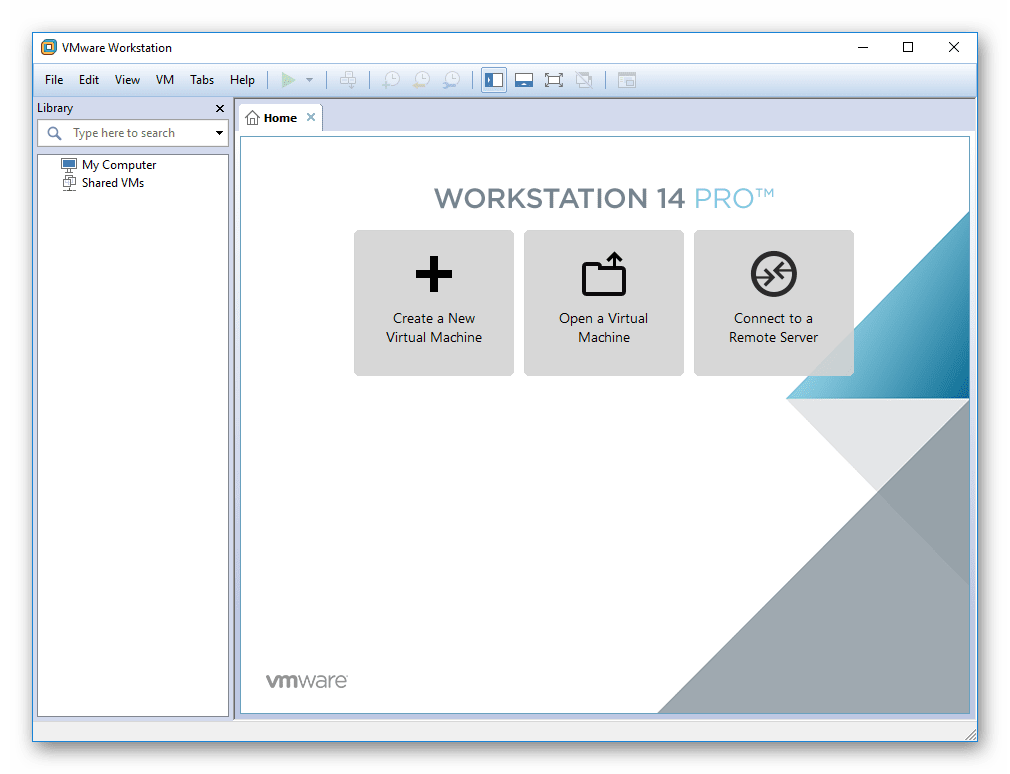Click the Open a Virtual Machine tile

pyautogui.click(x=603, y=303)
